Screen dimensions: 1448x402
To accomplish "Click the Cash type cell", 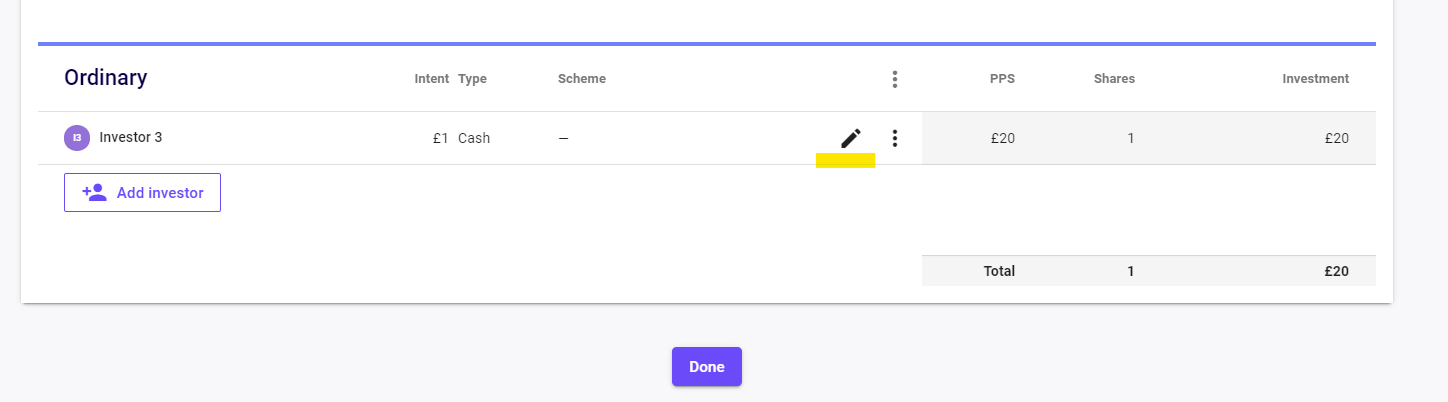I will pyautogui.click(x=474, y=139).
